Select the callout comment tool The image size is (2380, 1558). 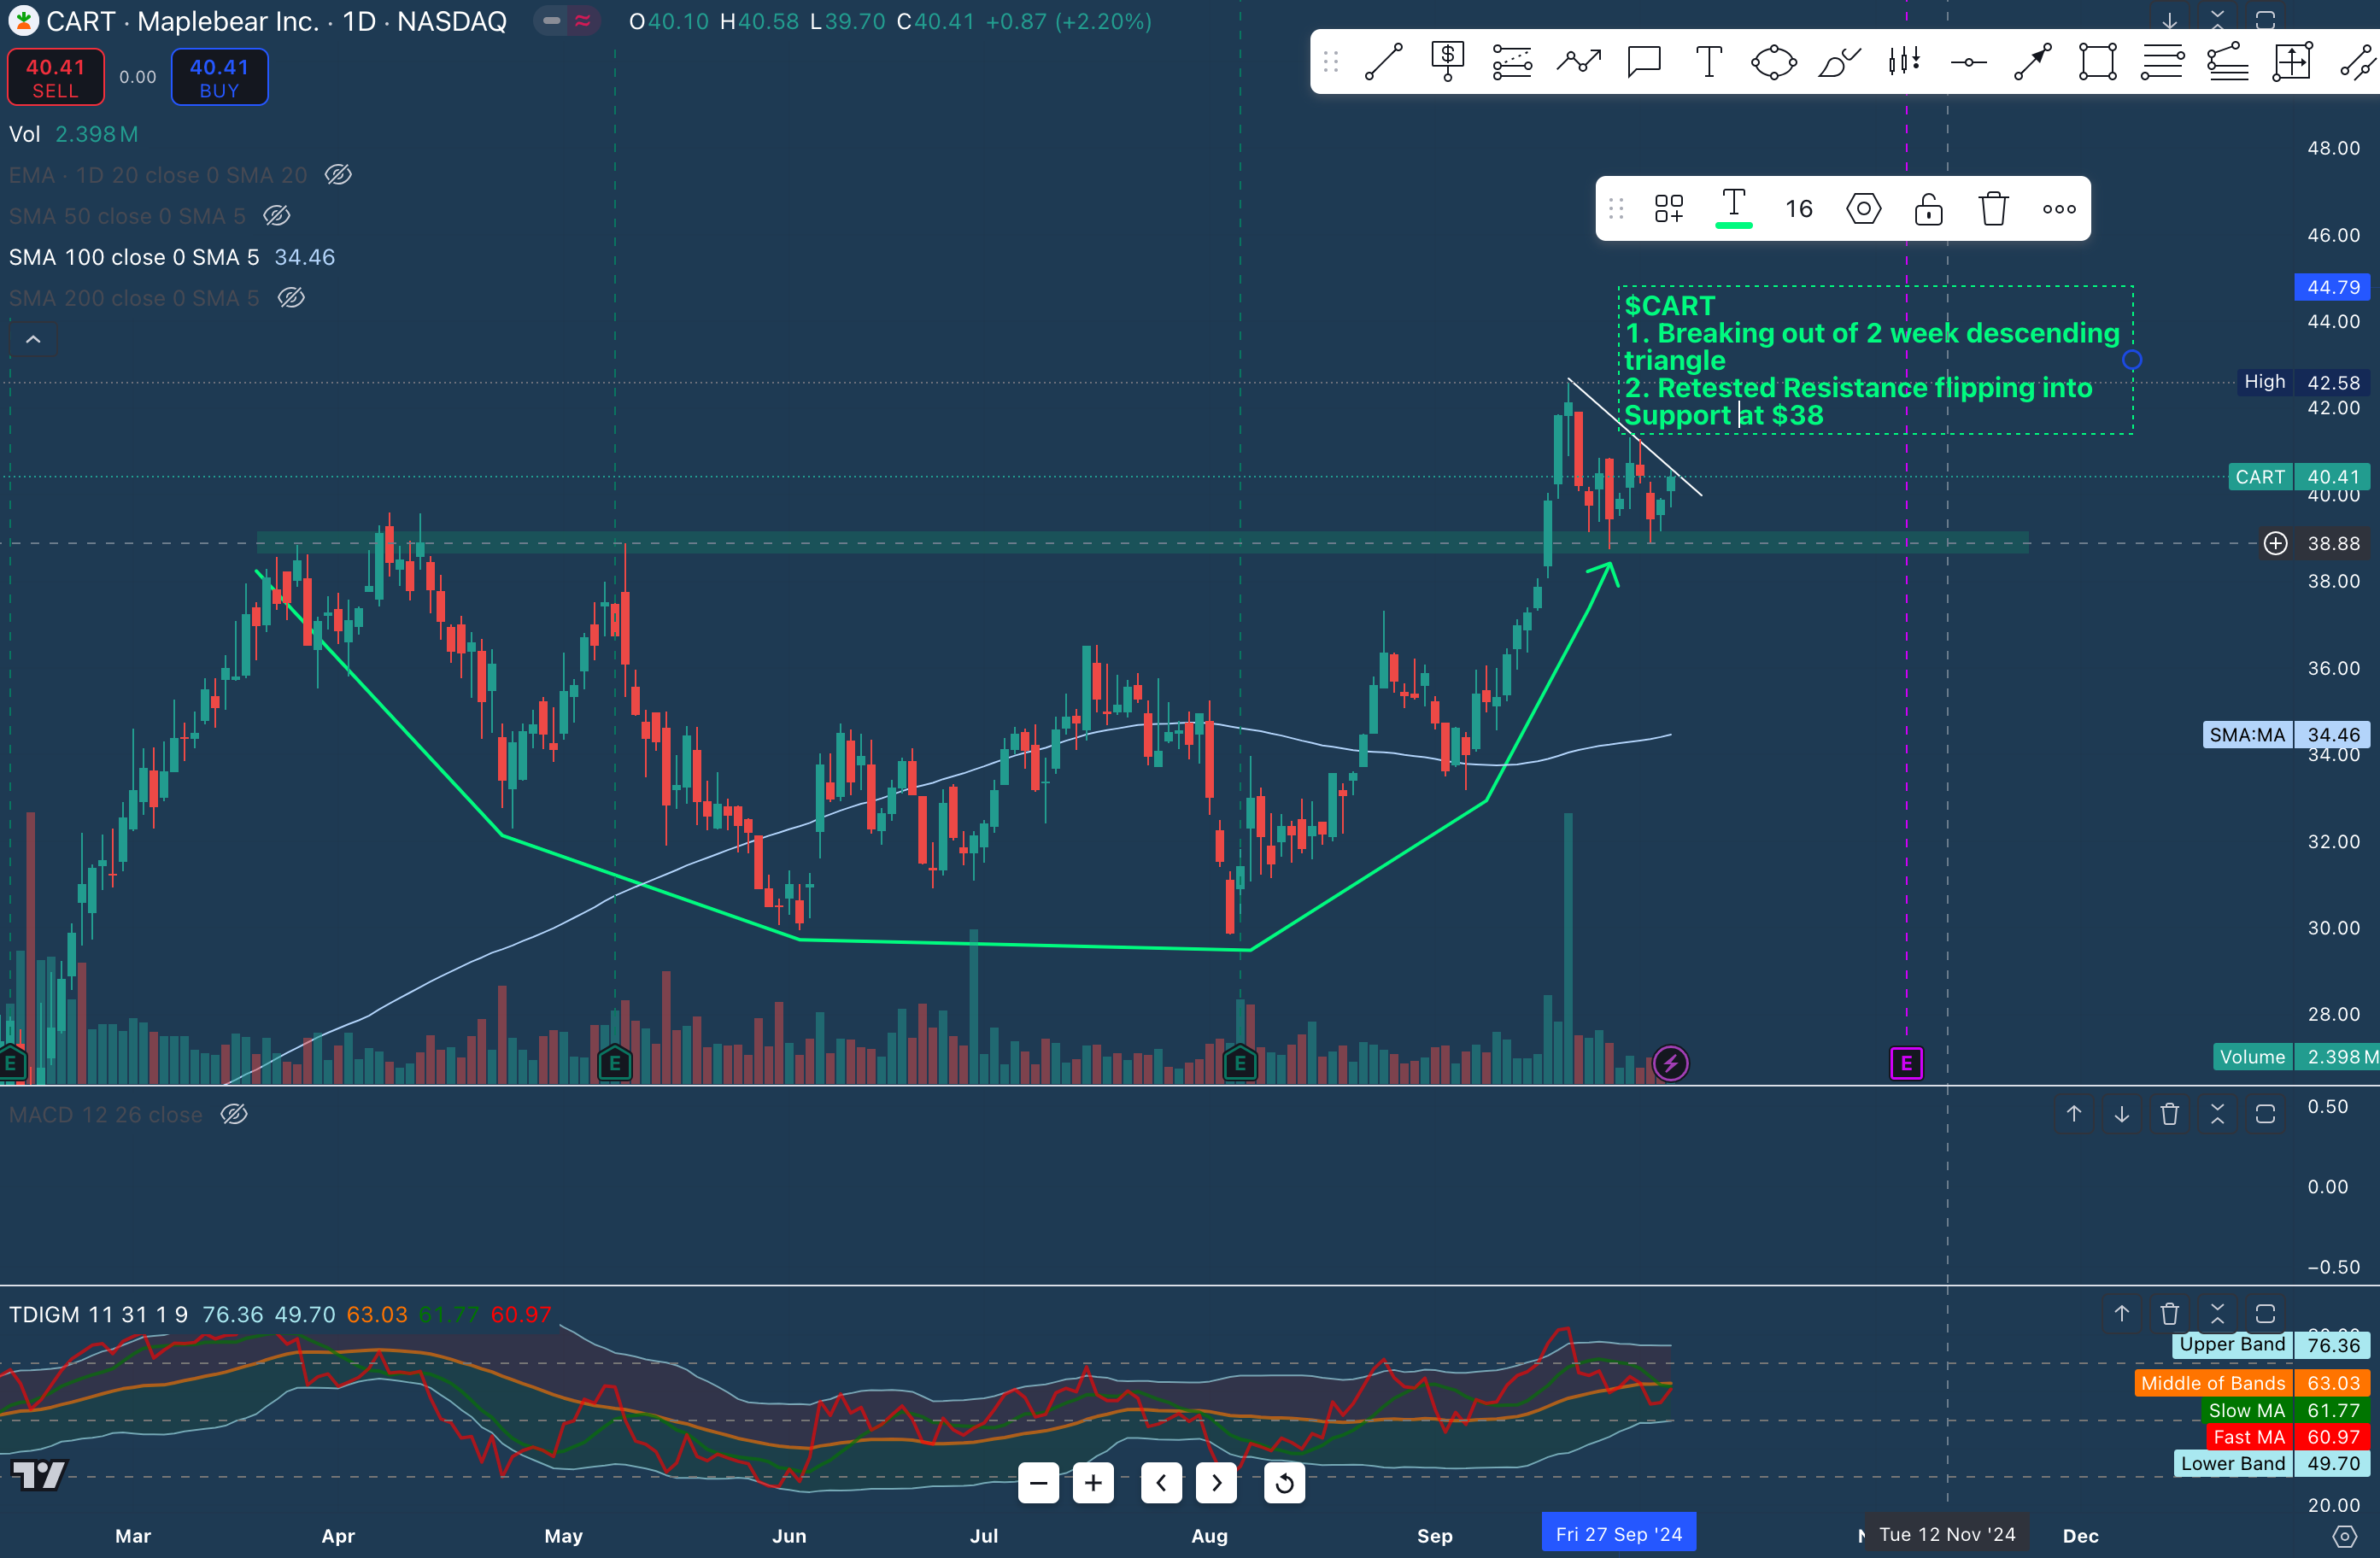click(x=1644, y=62)
